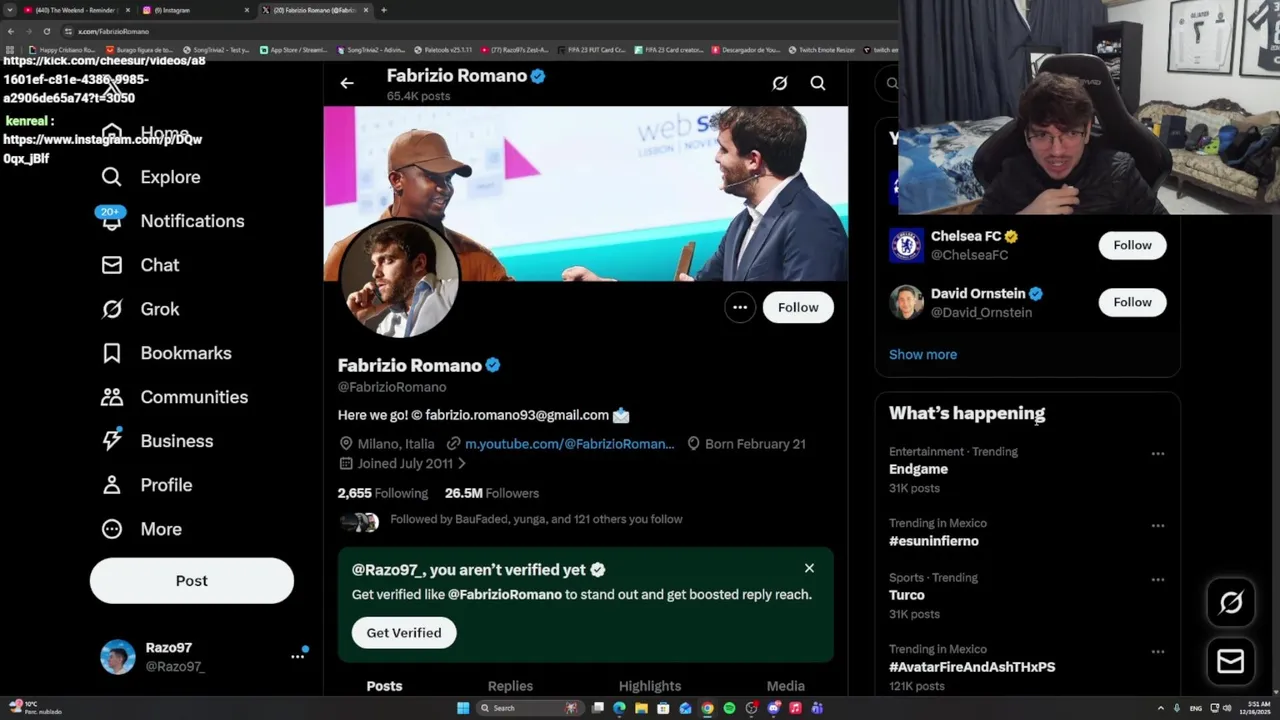Viewport: 1280px width, 720px height.
Task: Follow Chelsea FC
Action: point(1132,245)
